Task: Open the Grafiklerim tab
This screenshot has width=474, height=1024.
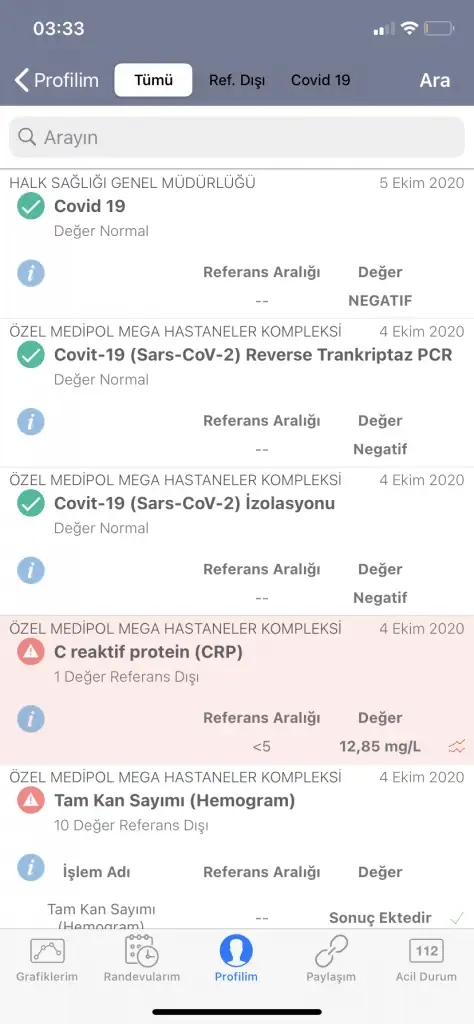Action: point(47,960)
